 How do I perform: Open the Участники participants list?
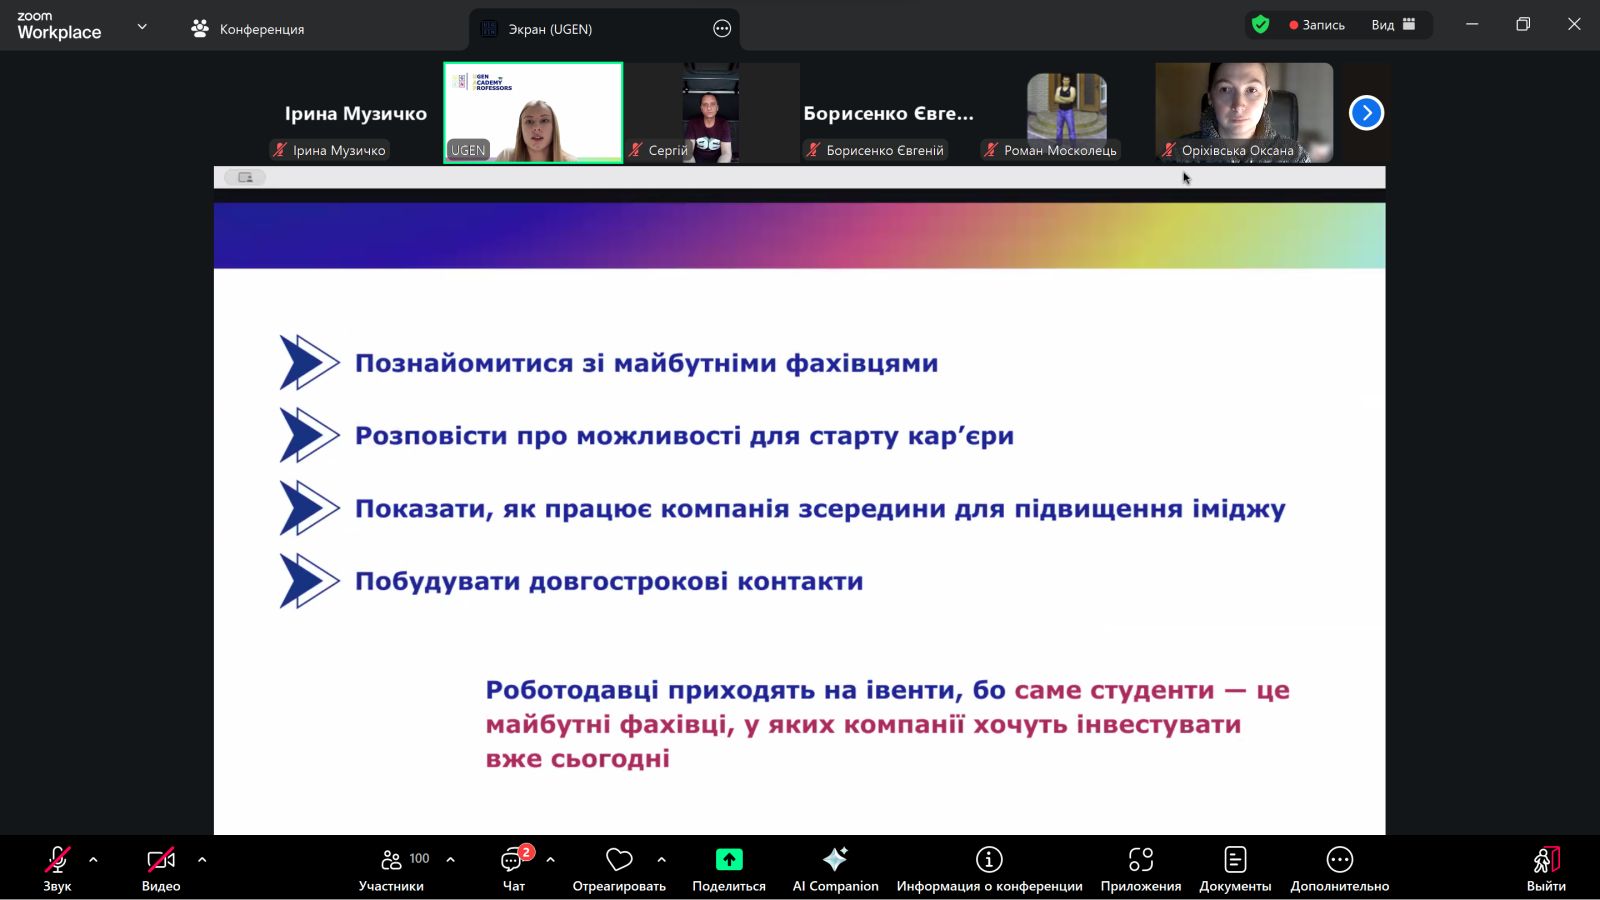click(x=392, y=868)
